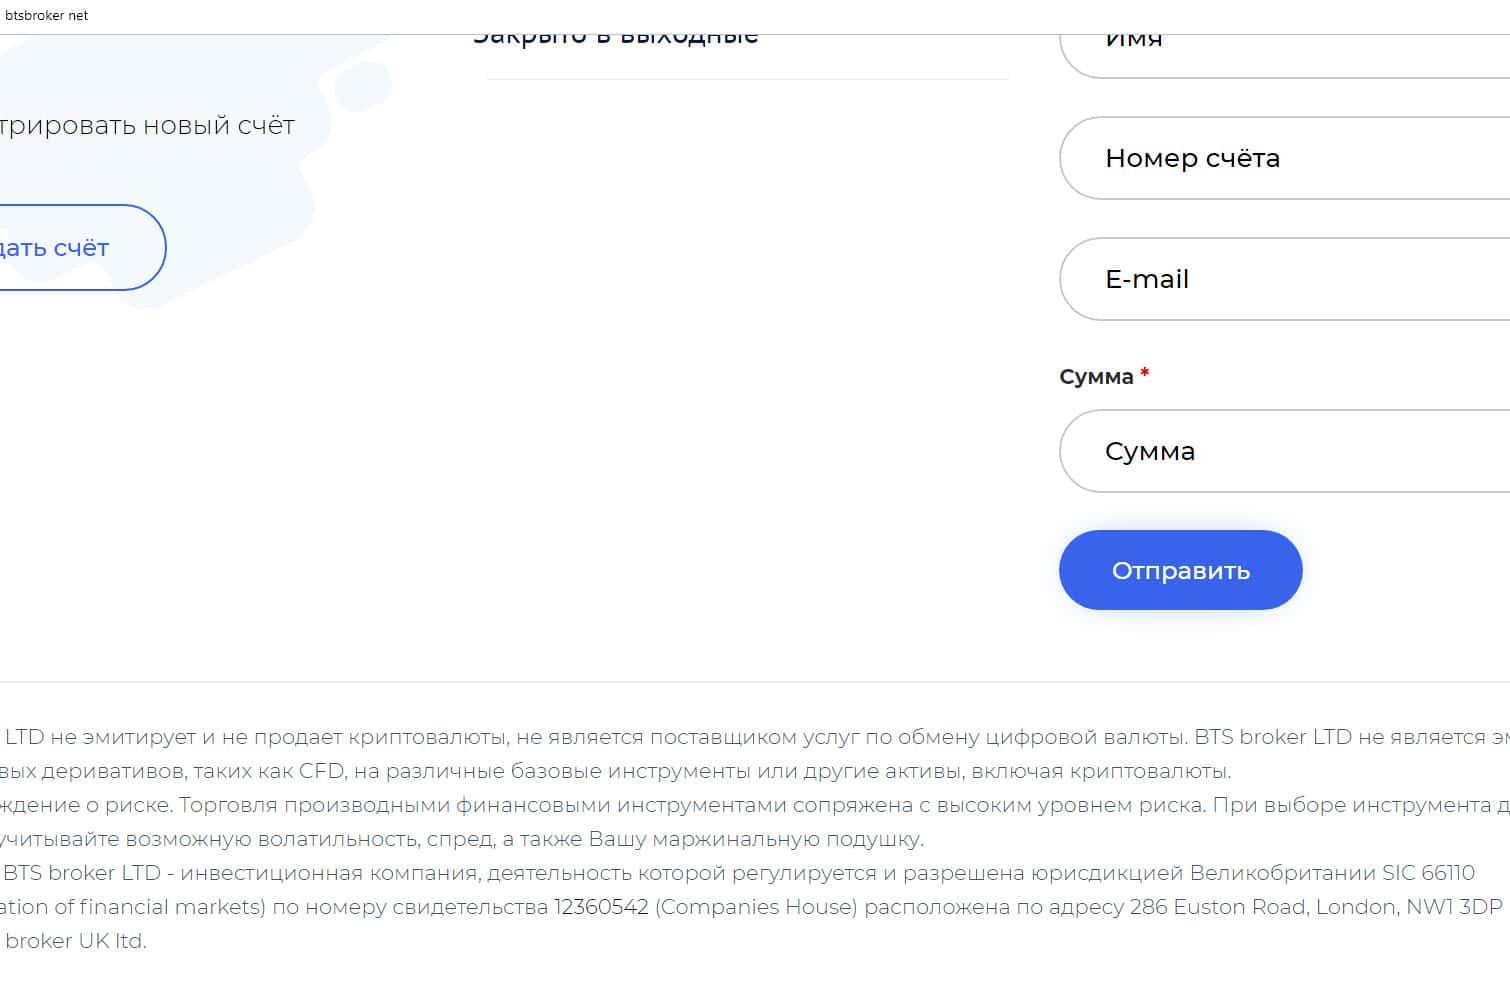Click the 'Закрыто в выходные' text

pyautogui.click(x=616, y=40)
